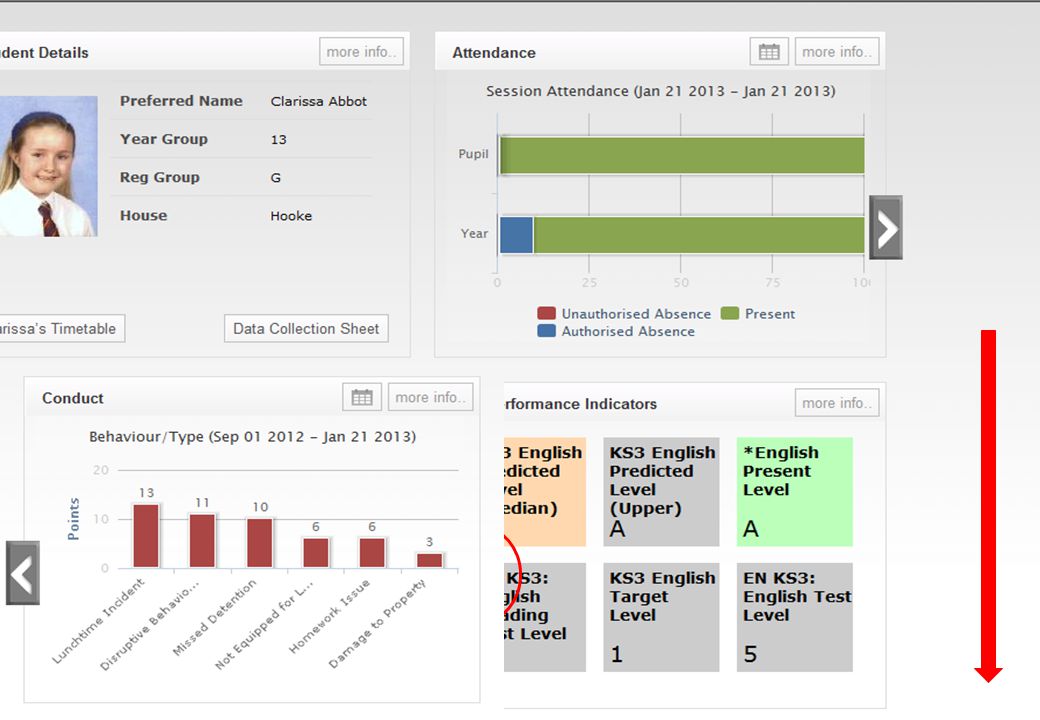Click the Performance Indicators panel heading

(x=580, y=404)
